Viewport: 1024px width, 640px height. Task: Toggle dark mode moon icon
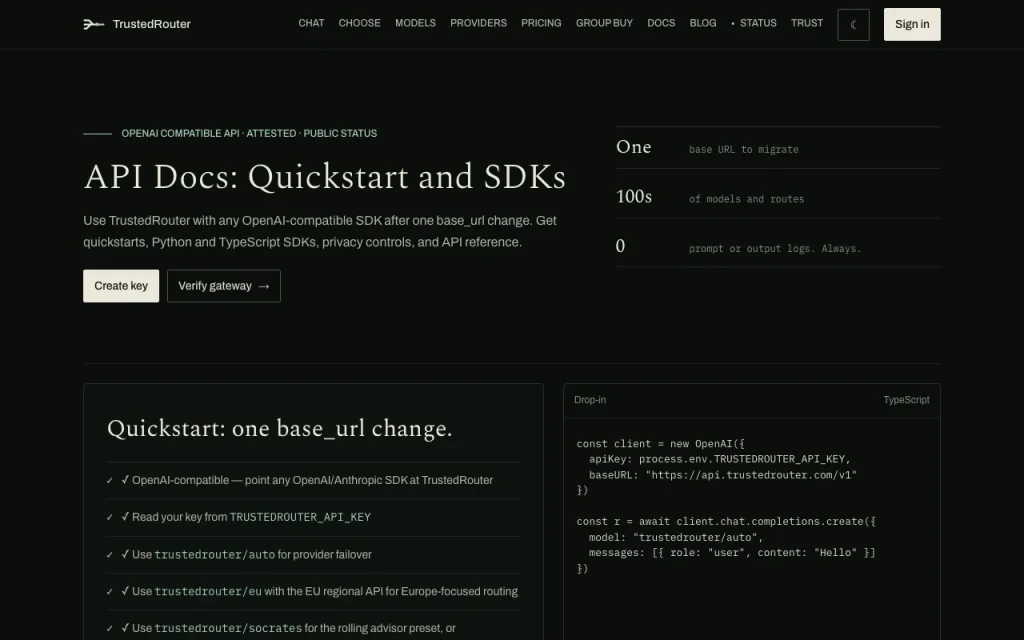pos(853,25)
